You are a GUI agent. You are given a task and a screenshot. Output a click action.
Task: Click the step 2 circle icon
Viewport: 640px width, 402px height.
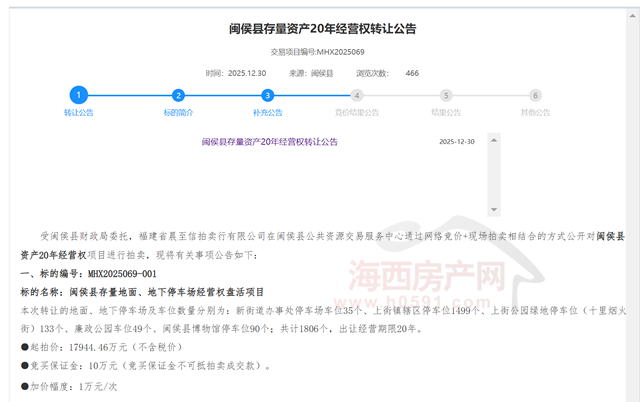point(178,96)
